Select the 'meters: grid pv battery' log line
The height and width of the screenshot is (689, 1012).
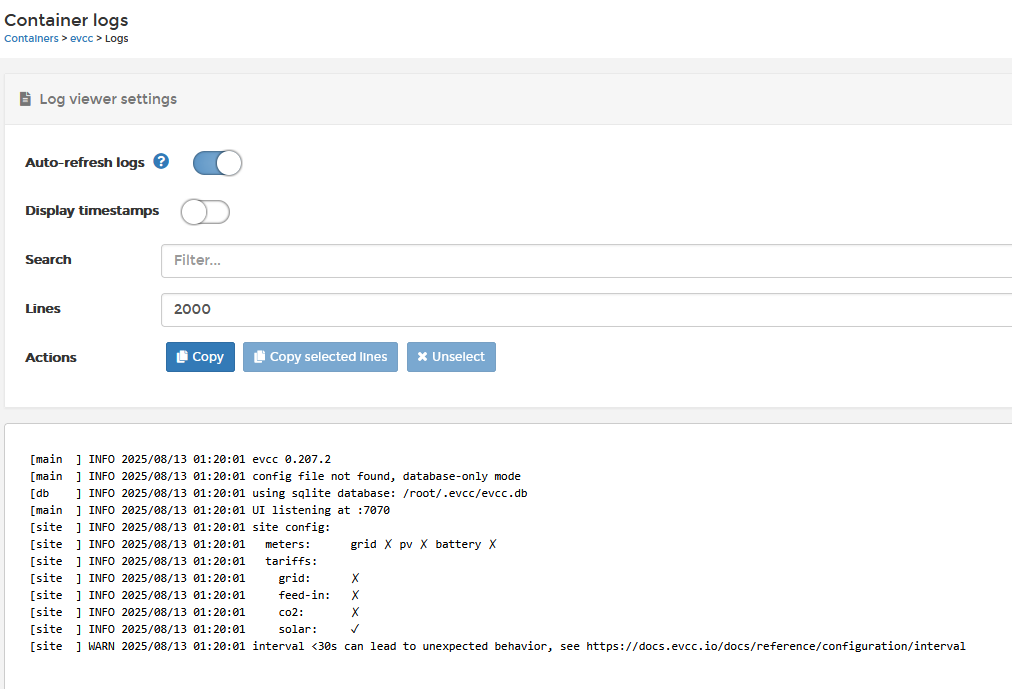(x=263, y=544)
